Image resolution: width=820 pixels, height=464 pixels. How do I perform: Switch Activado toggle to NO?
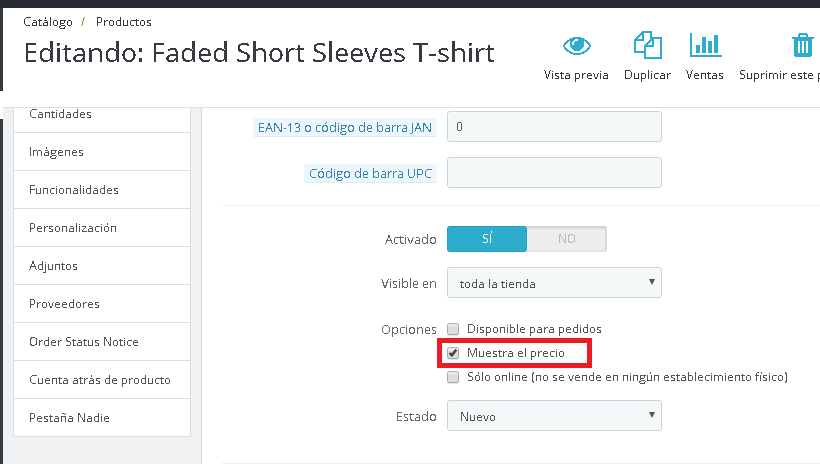tap(566, 240)
